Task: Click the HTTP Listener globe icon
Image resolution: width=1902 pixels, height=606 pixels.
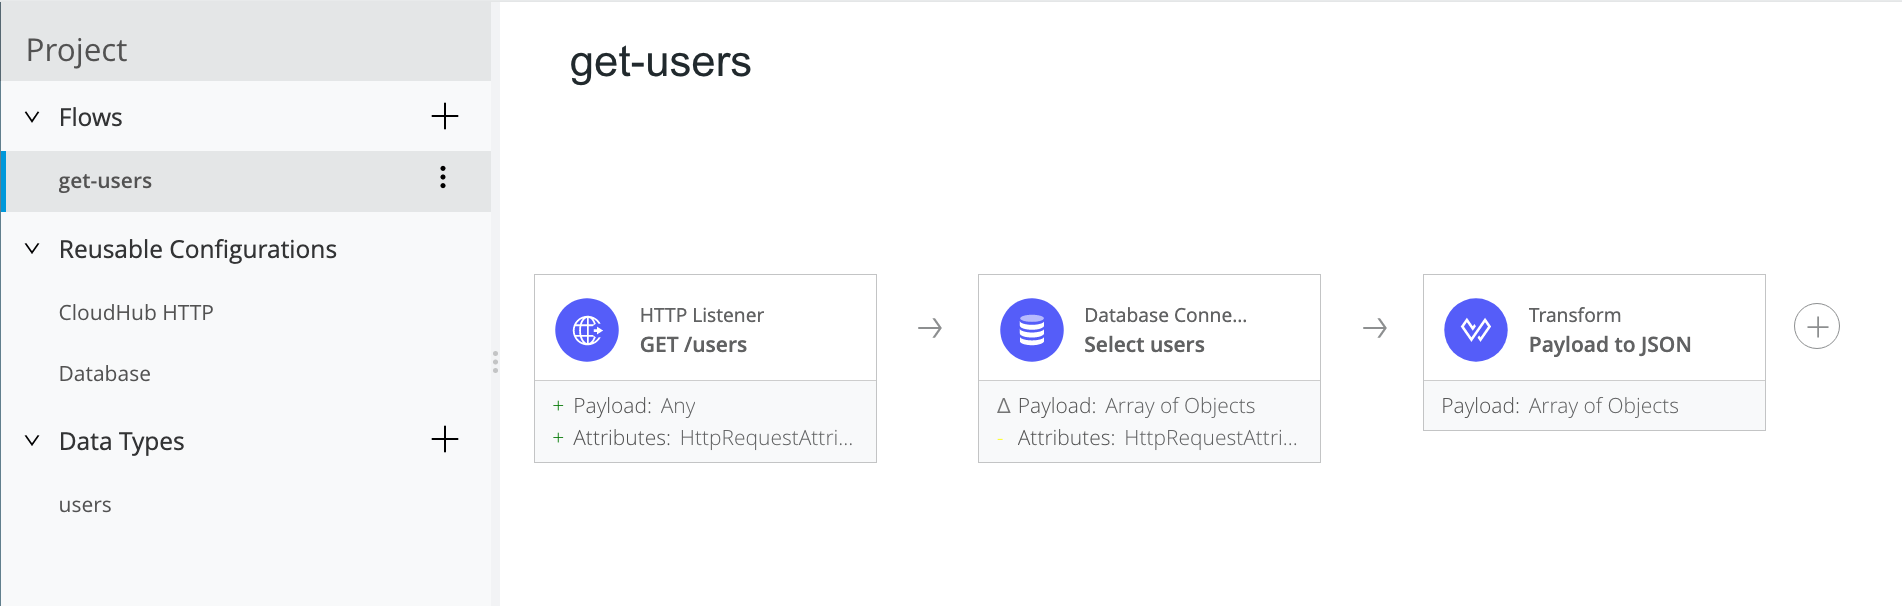Action: (587, 330)
